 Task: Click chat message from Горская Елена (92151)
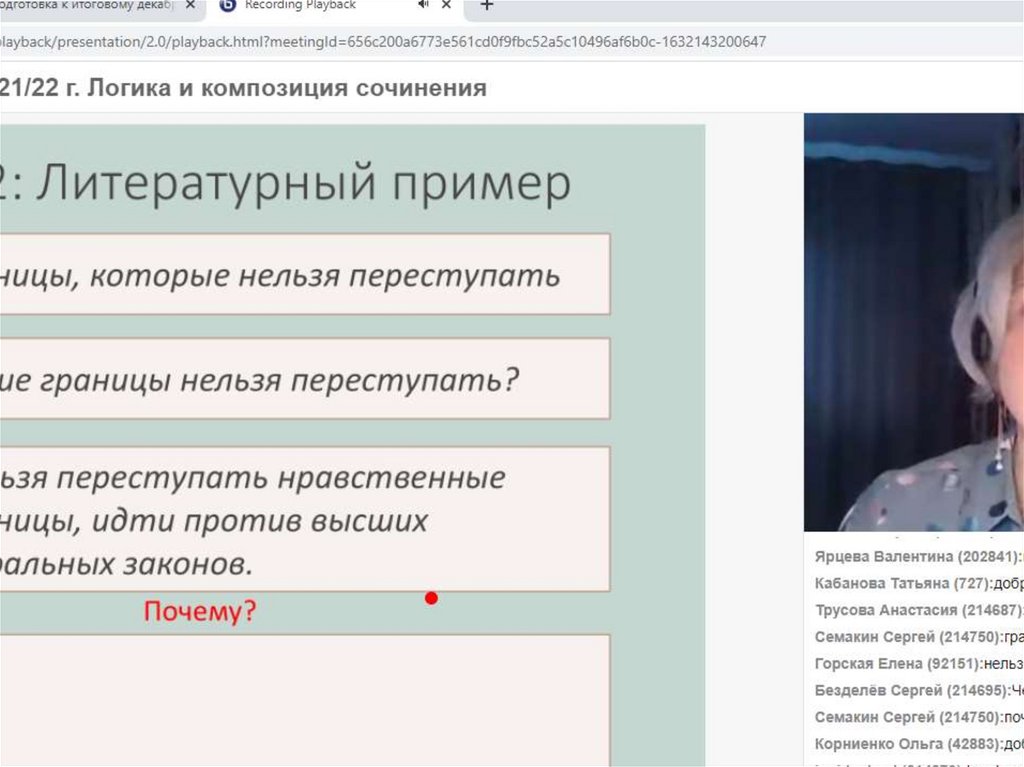click(x=919, y=664)
